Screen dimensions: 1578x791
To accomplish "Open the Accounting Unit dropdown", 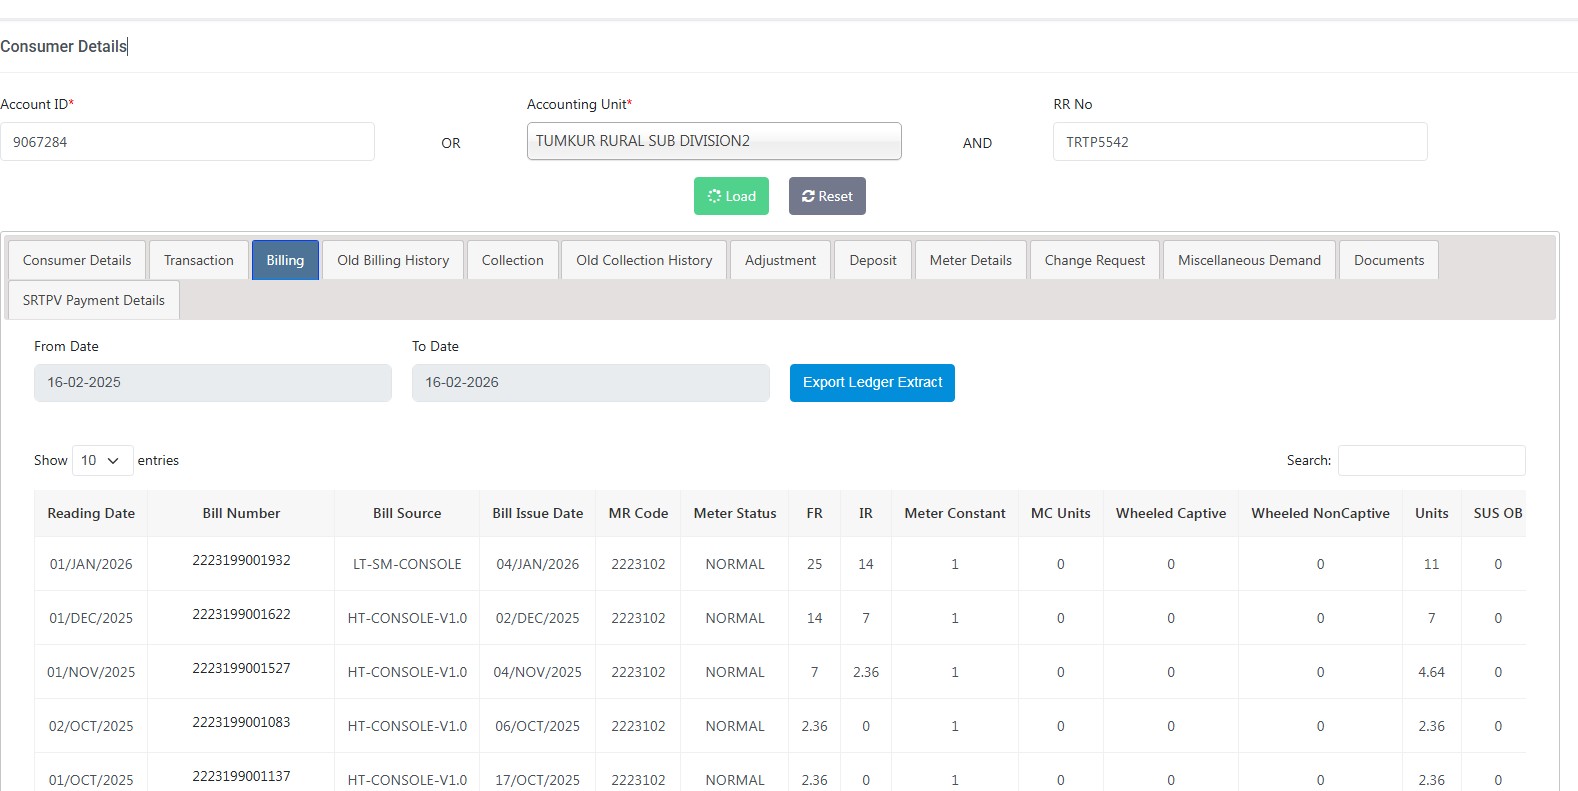I will [x=714, y=141].
